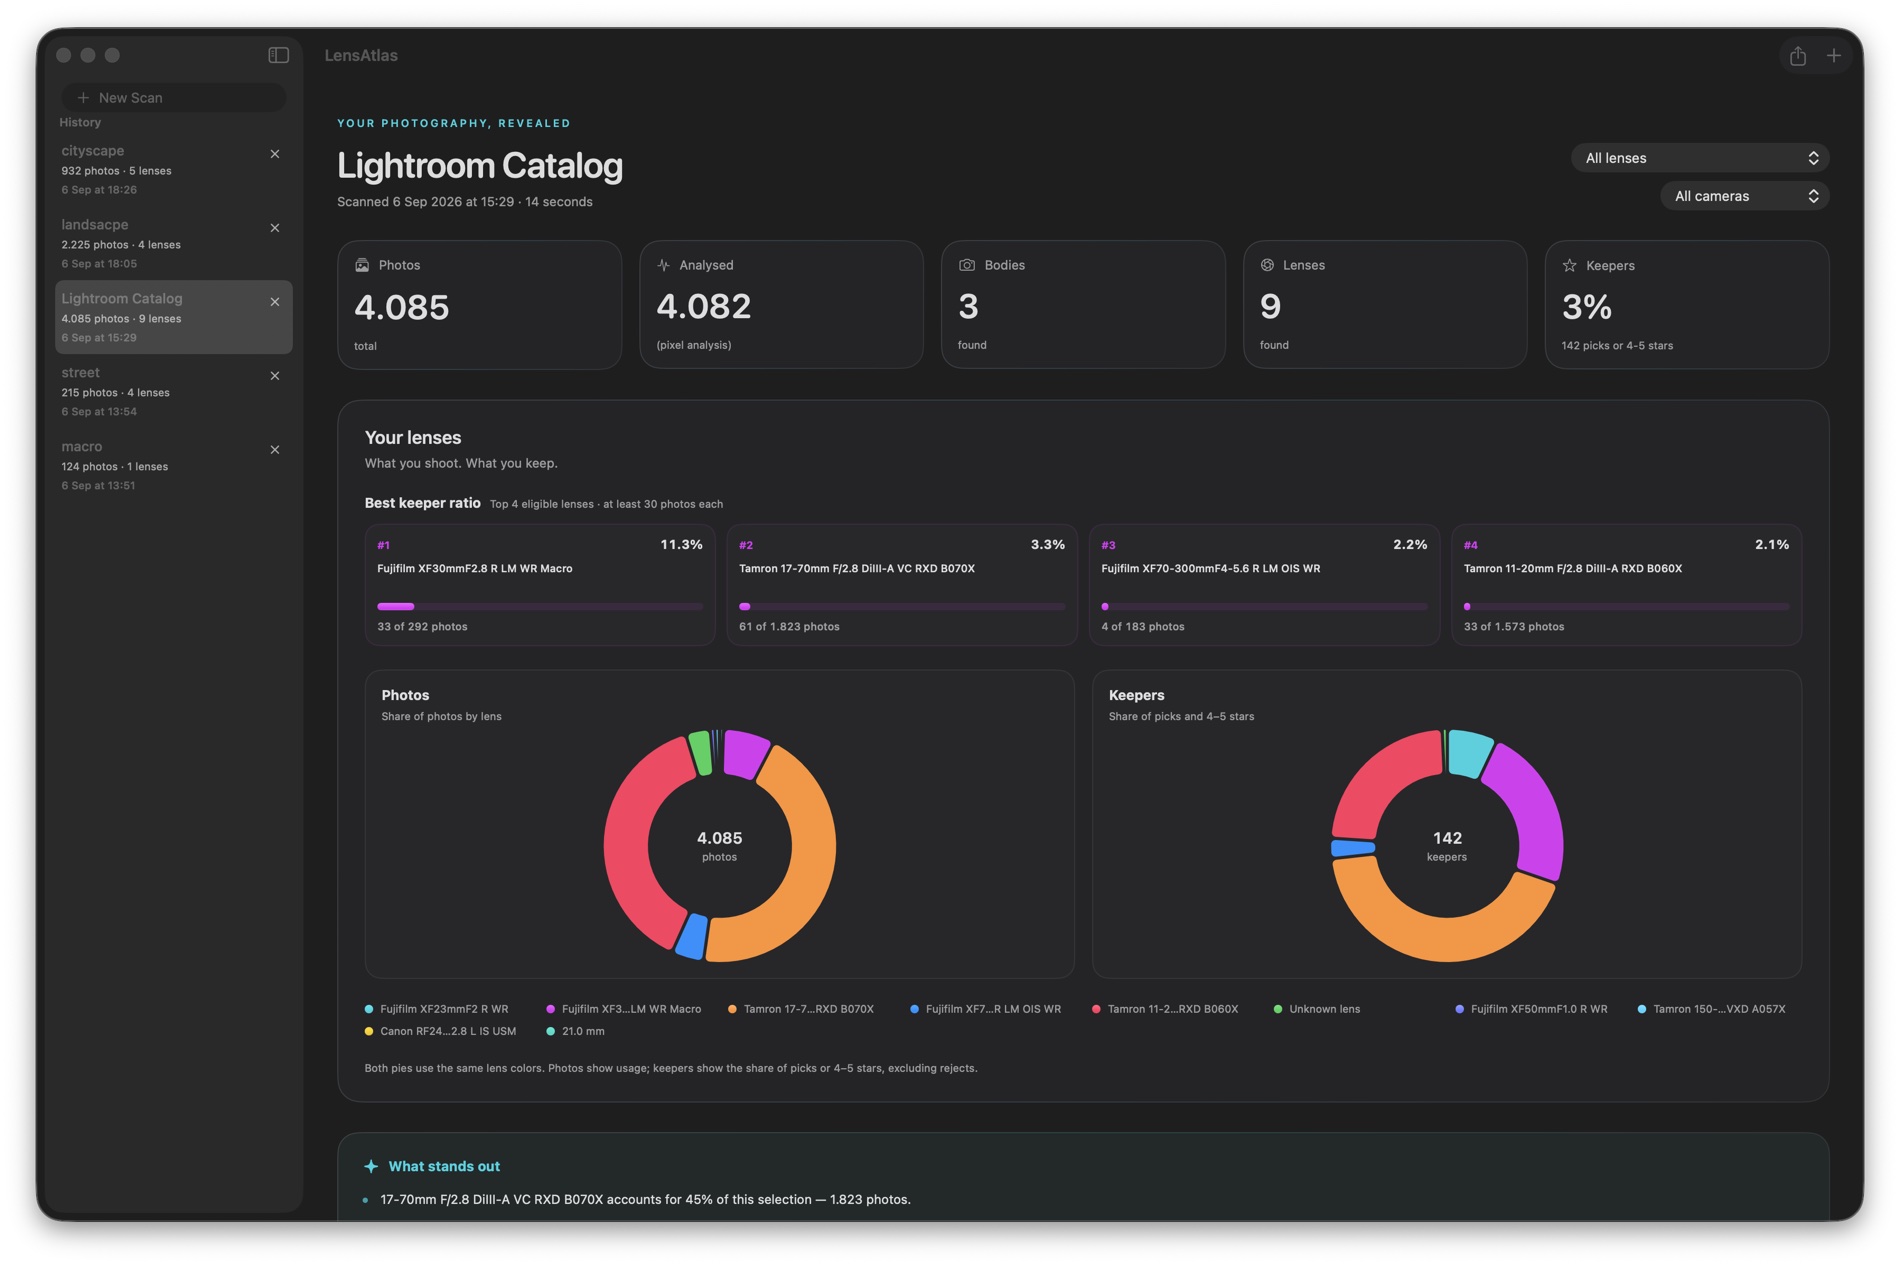Click the Tamron 11-20mm keeper progress bar
Viewport: 1900px width, 1266px height.
pyautogui.click(x=1626, y=606)
